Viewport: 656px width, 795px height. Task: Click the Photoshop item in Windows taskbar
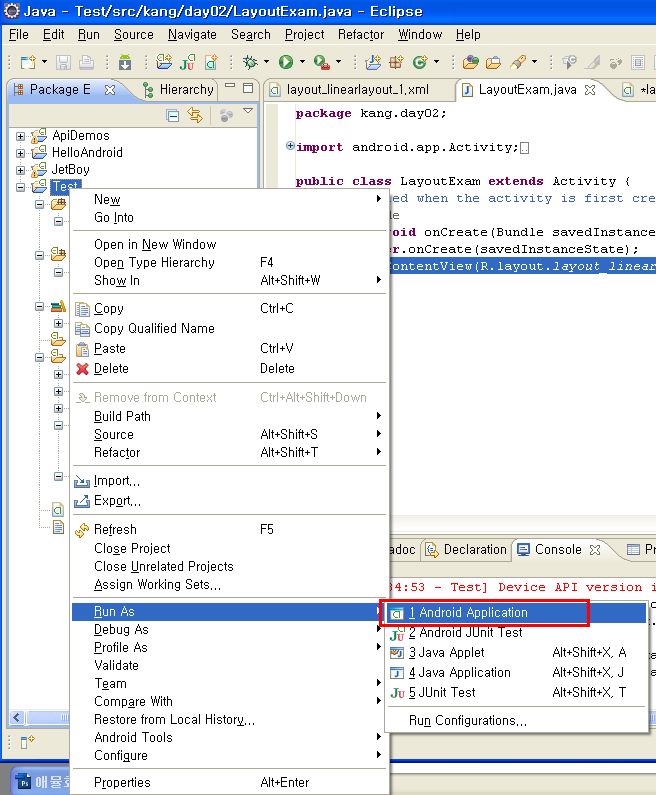tap(41, 781)
